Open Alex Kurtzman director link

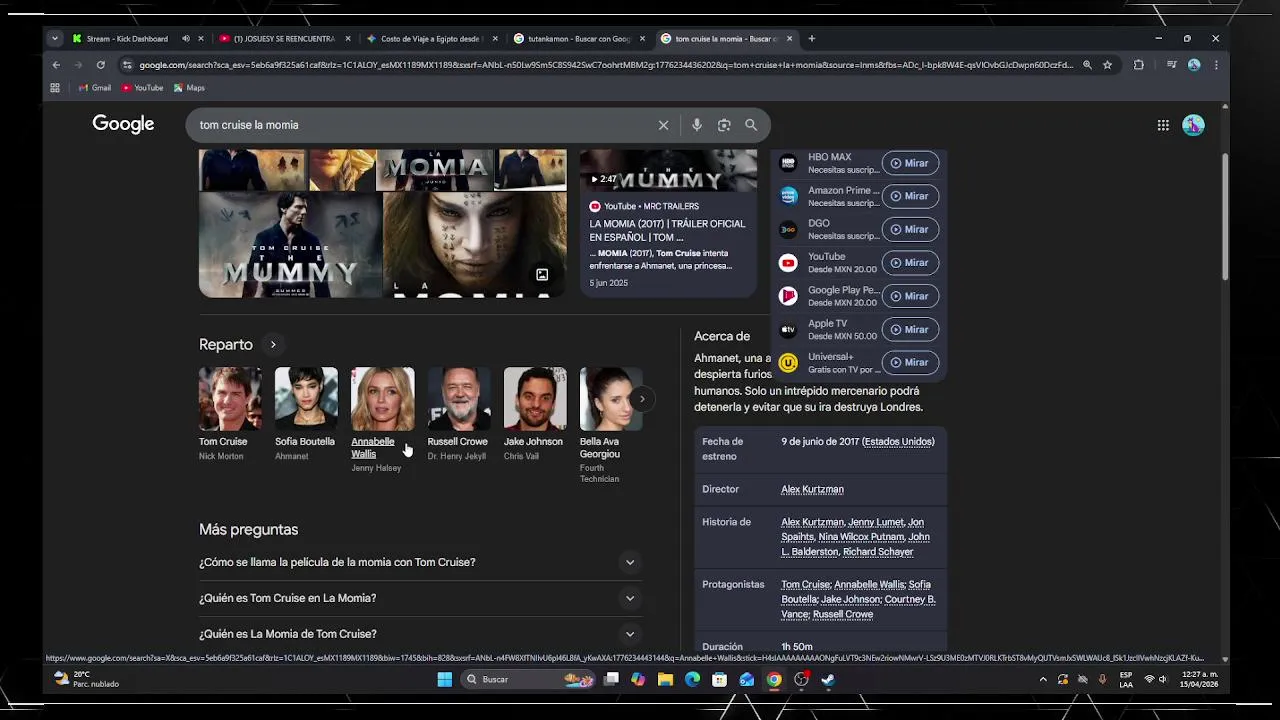point(812,489)
